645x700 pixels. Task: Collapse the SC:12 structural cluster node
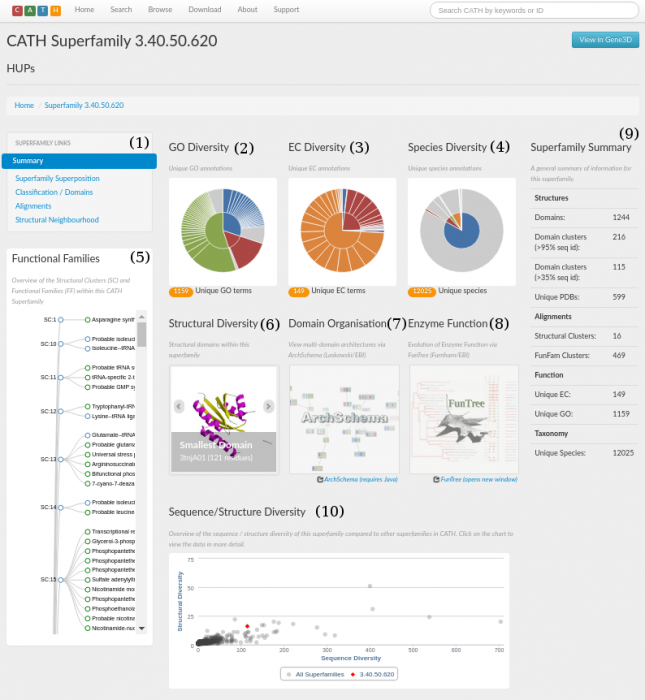click(x=61, y=411)
